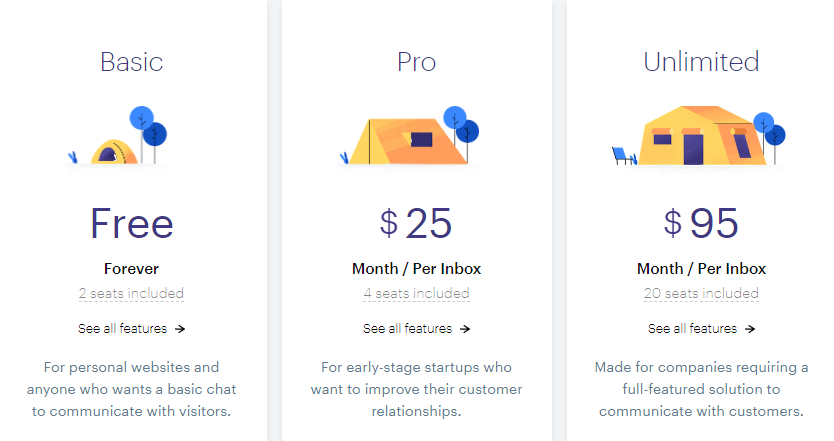Click the arrow icon beside Unlimited's See all features
The height and width of the screenshot is (441, 834).
pos(750,329)
